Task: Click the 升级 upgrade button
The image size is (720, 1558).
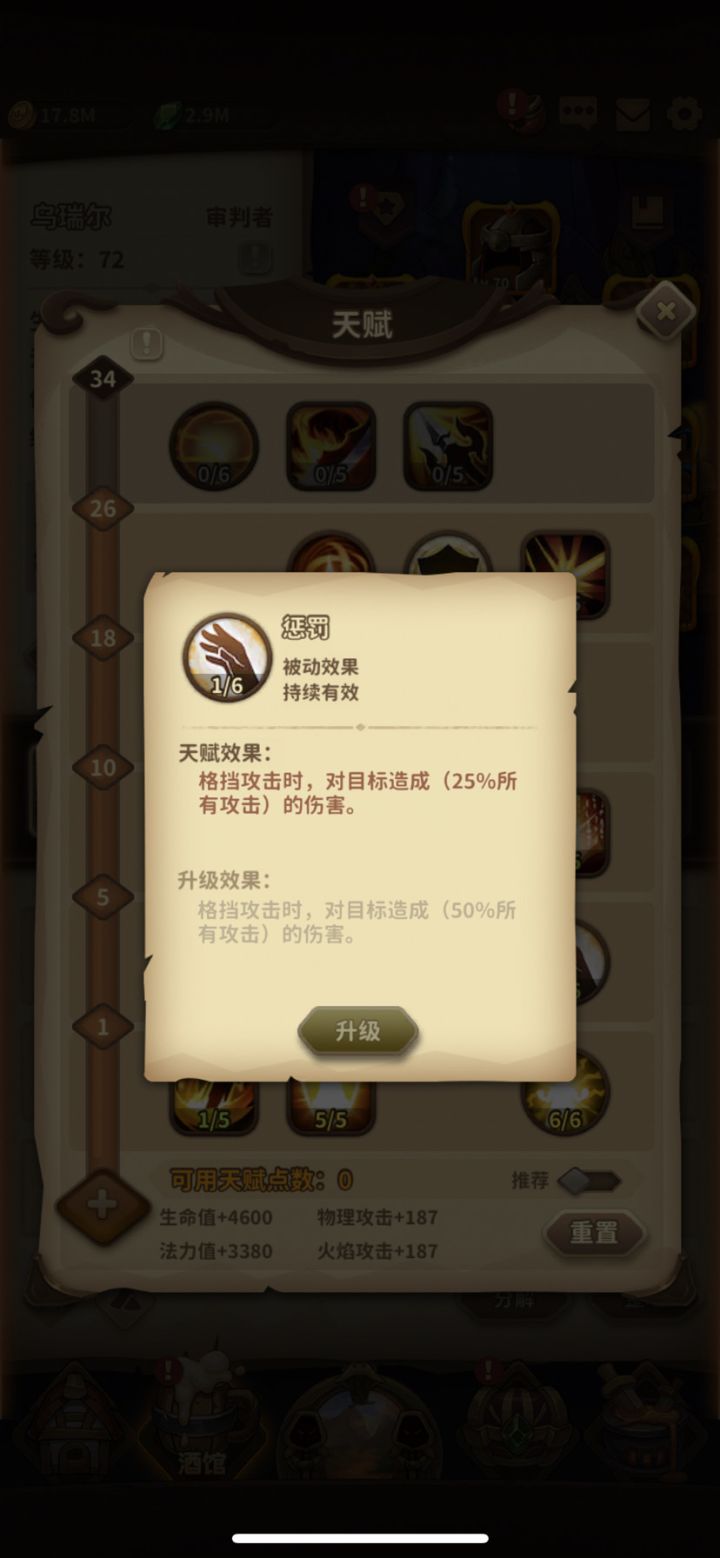Action: 358,1032
